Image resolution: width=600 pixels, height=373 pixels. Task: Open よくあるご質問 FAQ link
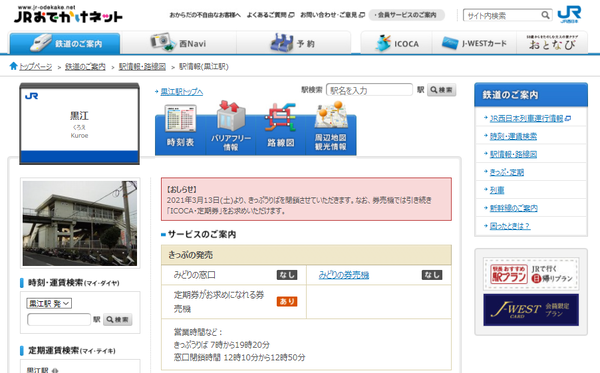[x=271, y=15]
